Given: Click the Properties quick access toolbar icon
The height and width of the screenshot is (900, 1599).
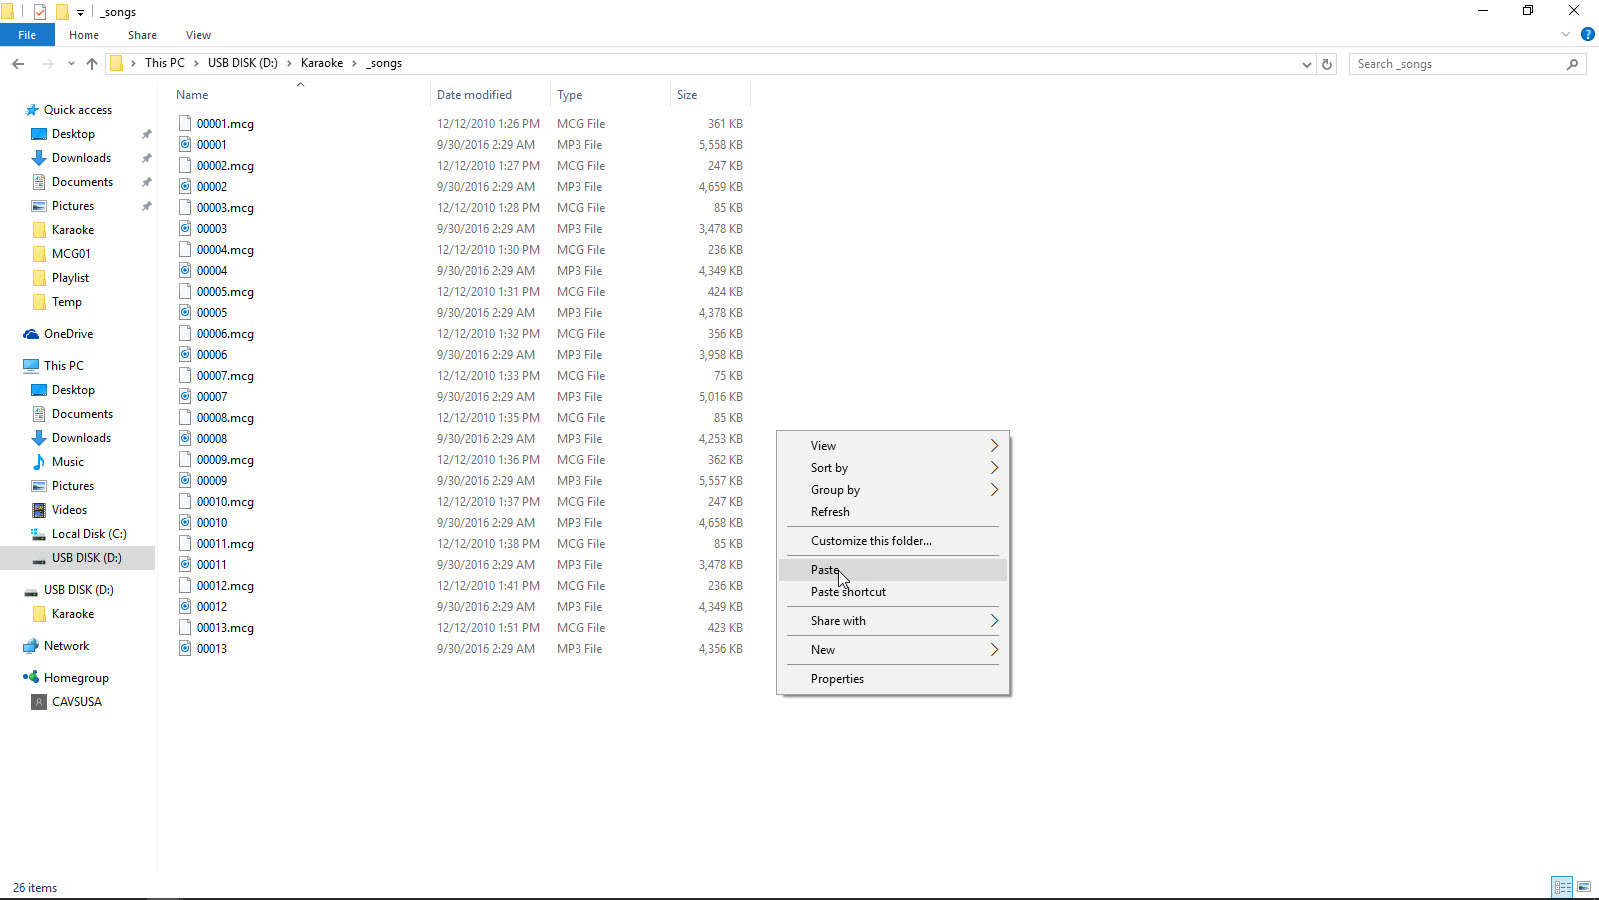Looking at the screenshot, I should click(x=40, y=12).
